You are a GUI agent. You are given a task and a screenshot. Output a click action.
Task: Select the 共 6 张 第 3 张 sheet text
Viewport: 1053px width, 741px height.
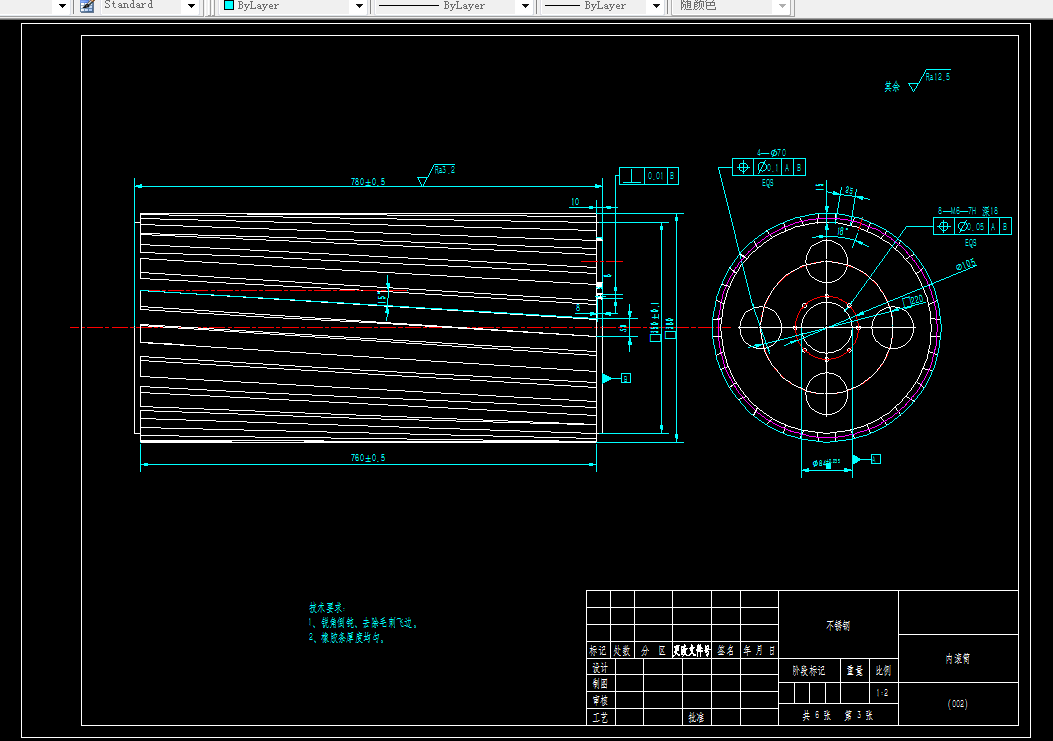(x=837, y=715)
